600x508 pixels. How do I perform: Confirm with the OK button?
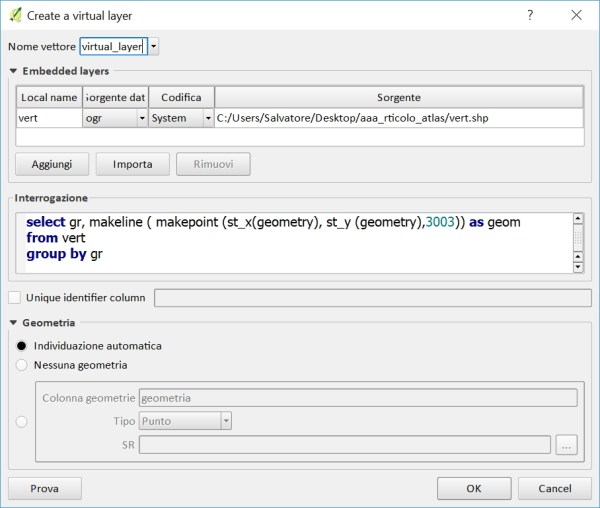[474, 489]
